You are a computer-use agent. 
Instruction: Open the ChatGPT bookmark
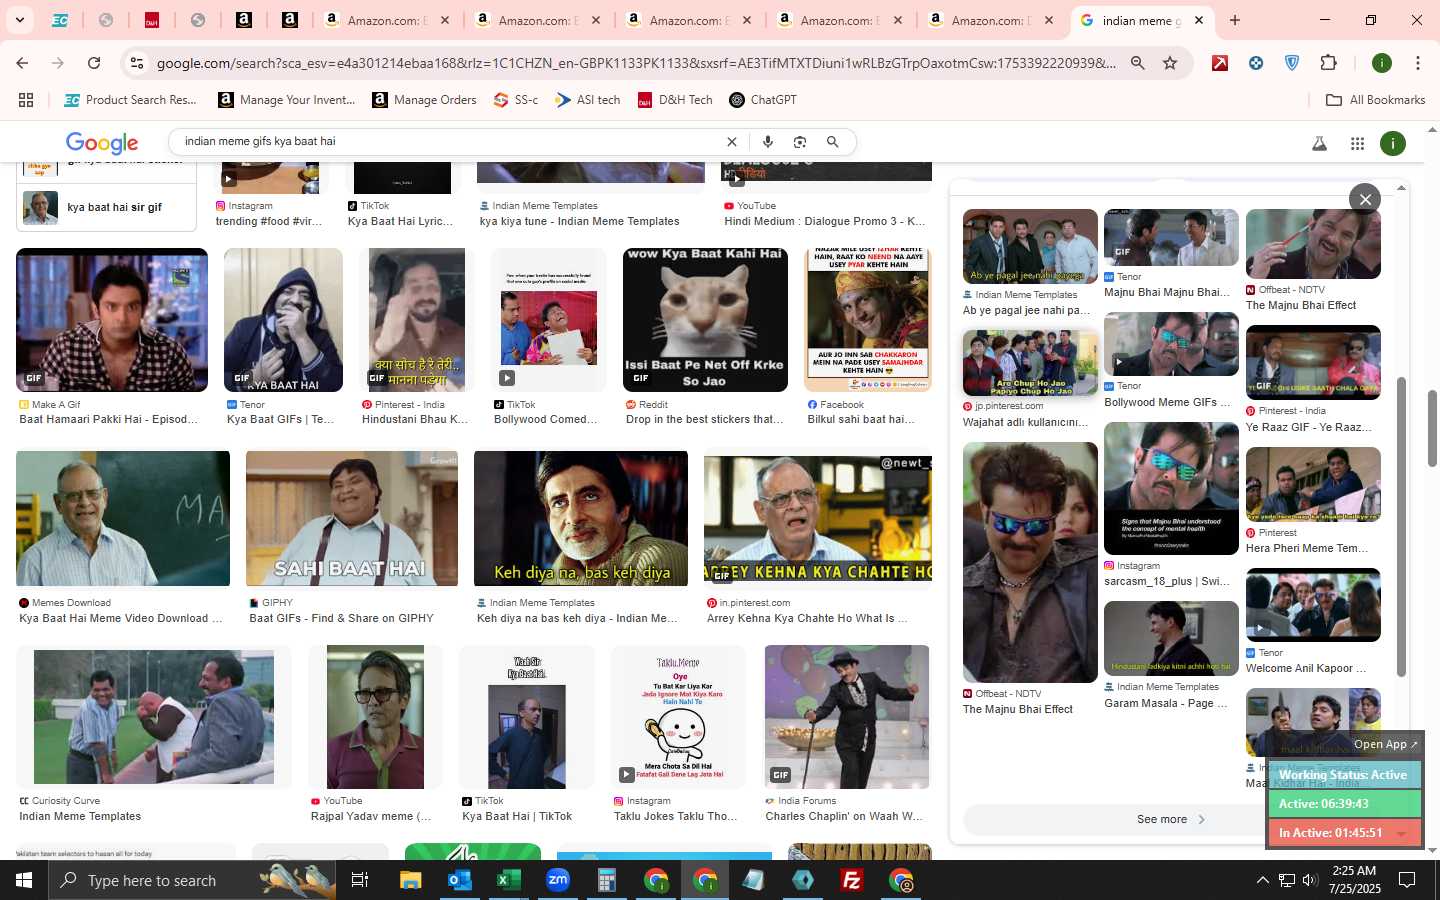(763, 100)
